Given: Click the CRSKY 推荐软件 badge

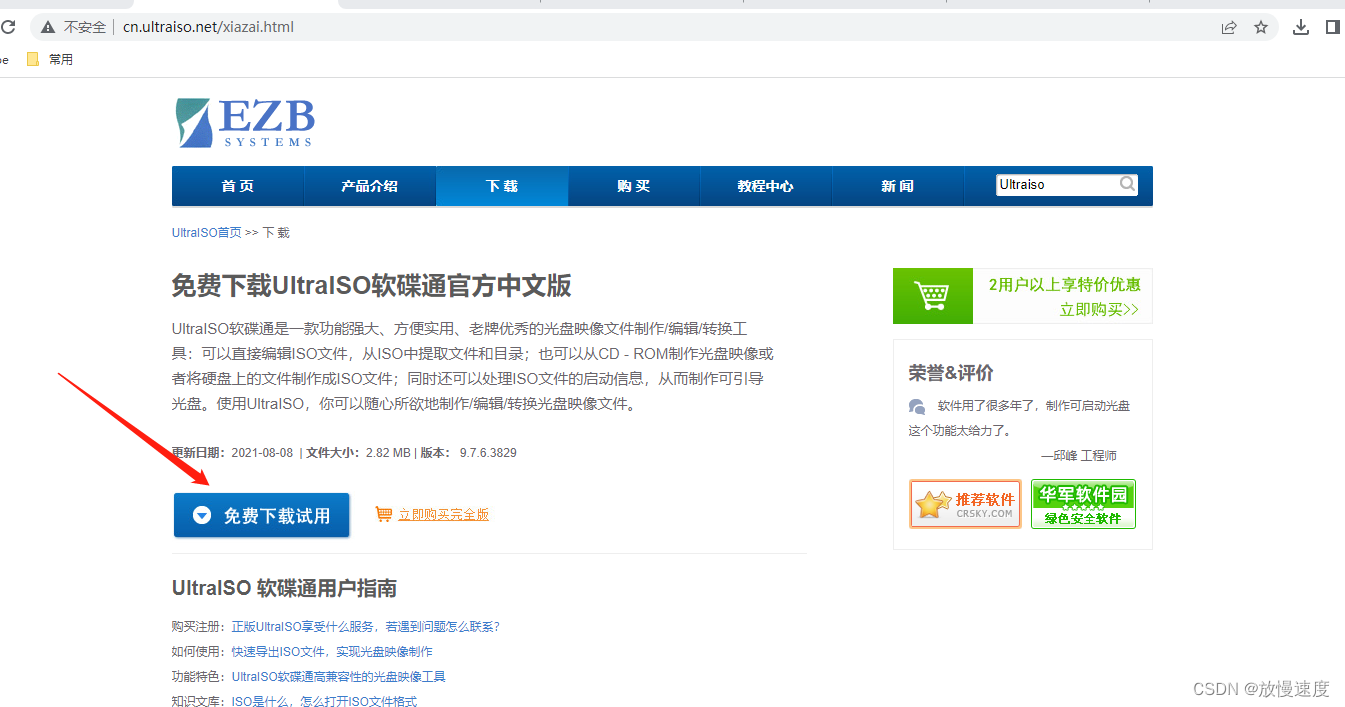Looking at the screenshot, I should (x=965, y=504).
